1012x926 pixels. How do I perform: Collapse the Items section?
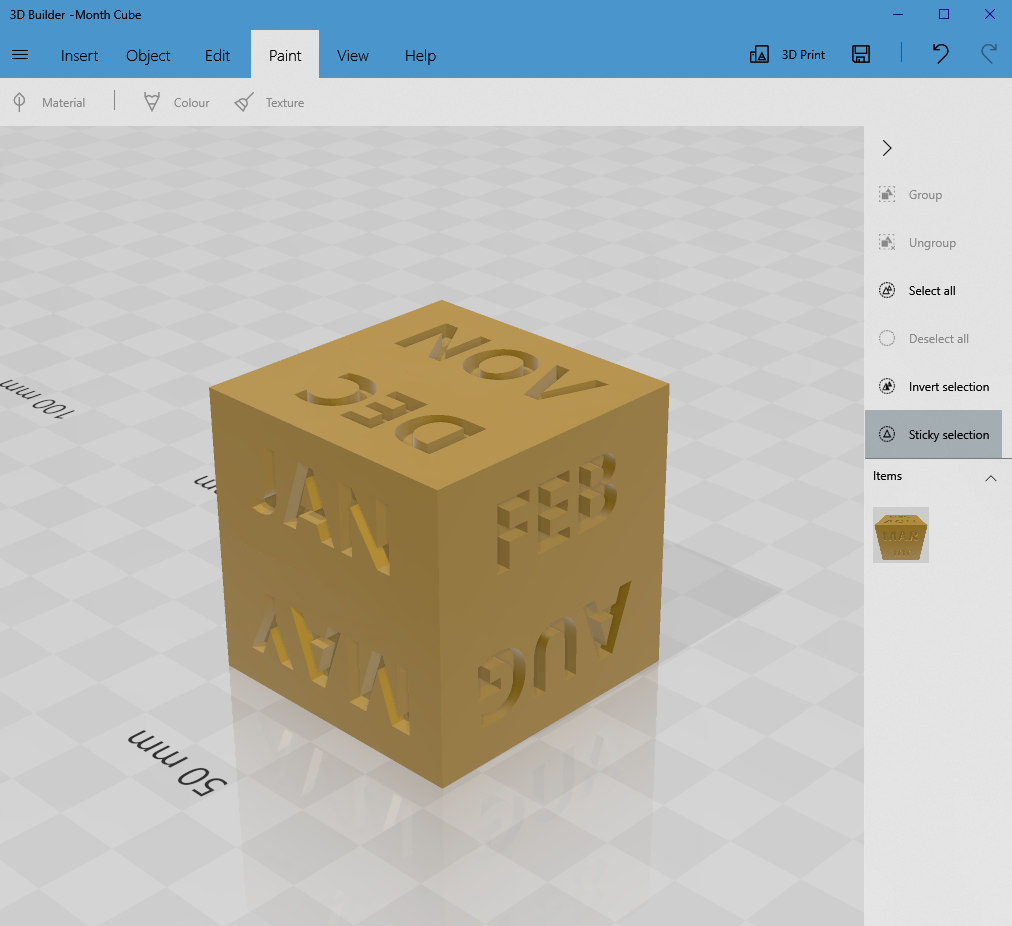click(991, 478)
